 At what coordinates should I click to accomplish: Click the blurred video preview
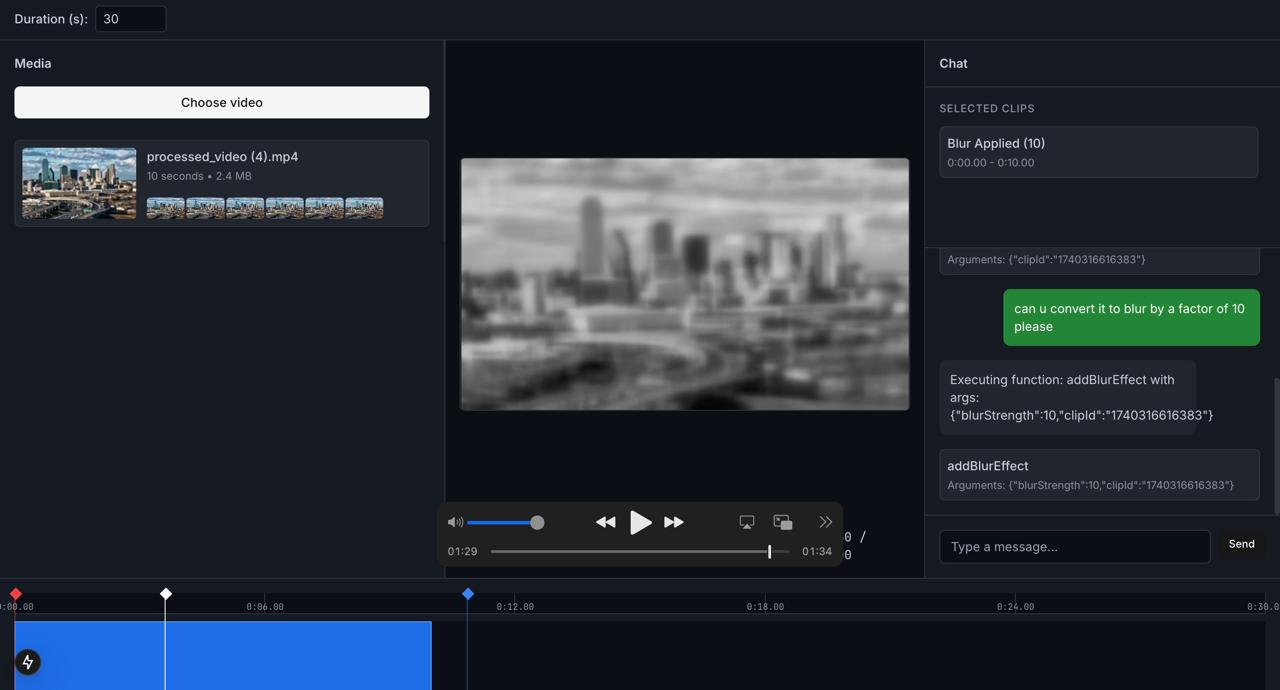[x=685, y=284]
